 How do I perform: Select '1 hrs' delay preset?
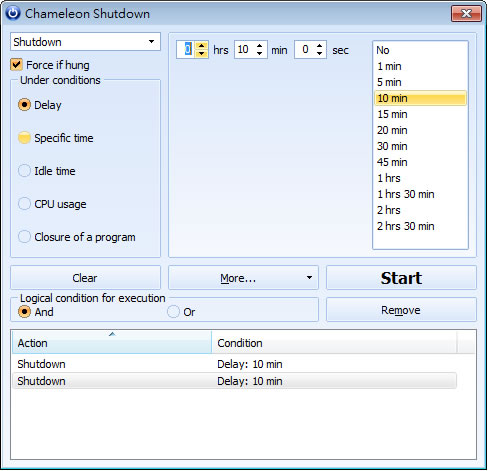tap(420, 178)
